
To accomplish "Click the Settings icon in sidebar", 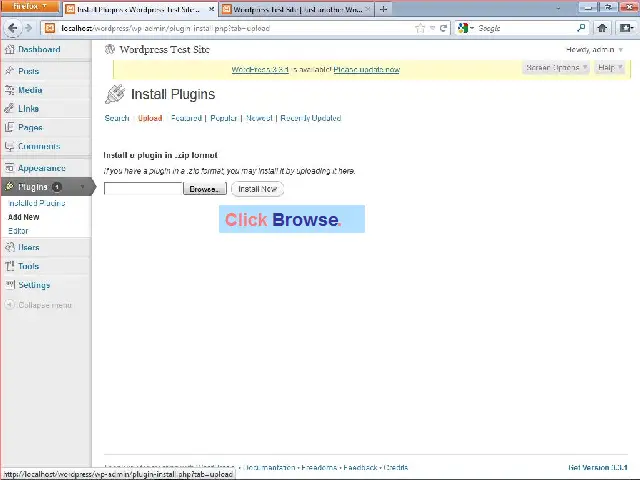I will pyautogui.click(x=9, y=285).
